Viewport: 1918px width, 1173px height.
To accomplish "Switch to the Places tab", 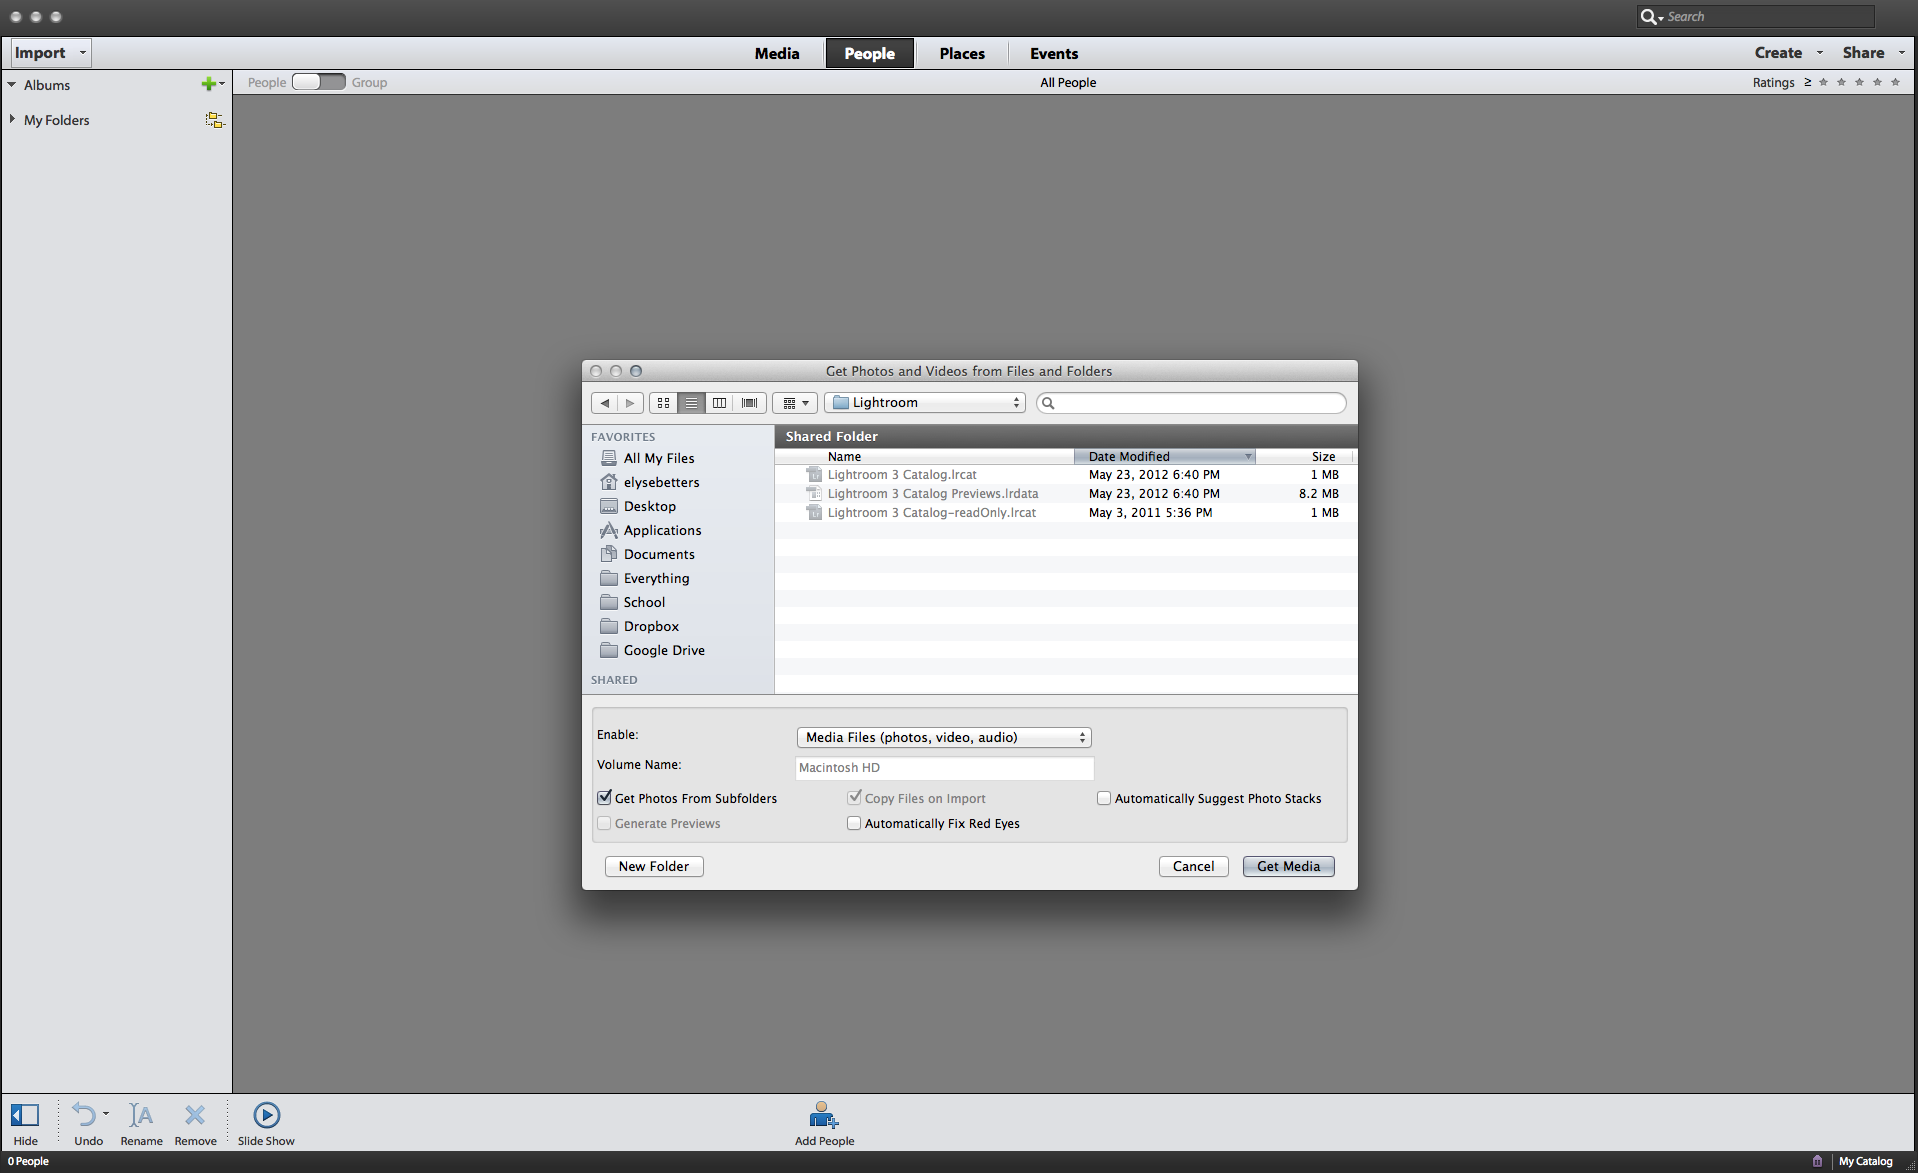I will click(962, 53).
